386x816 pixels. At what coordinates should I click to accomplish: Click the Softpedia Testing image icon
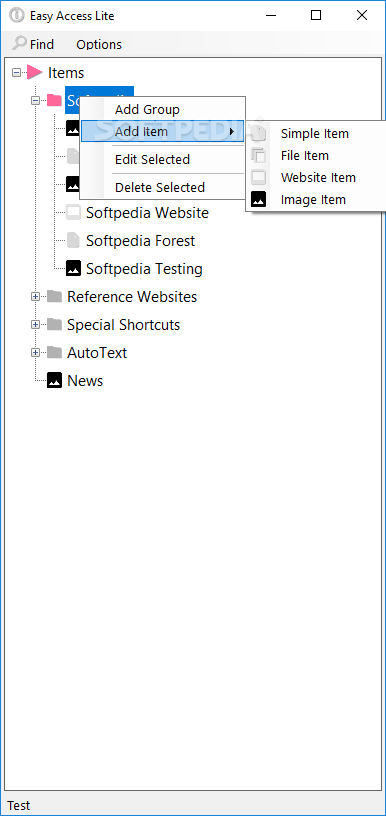click(73, 269)
